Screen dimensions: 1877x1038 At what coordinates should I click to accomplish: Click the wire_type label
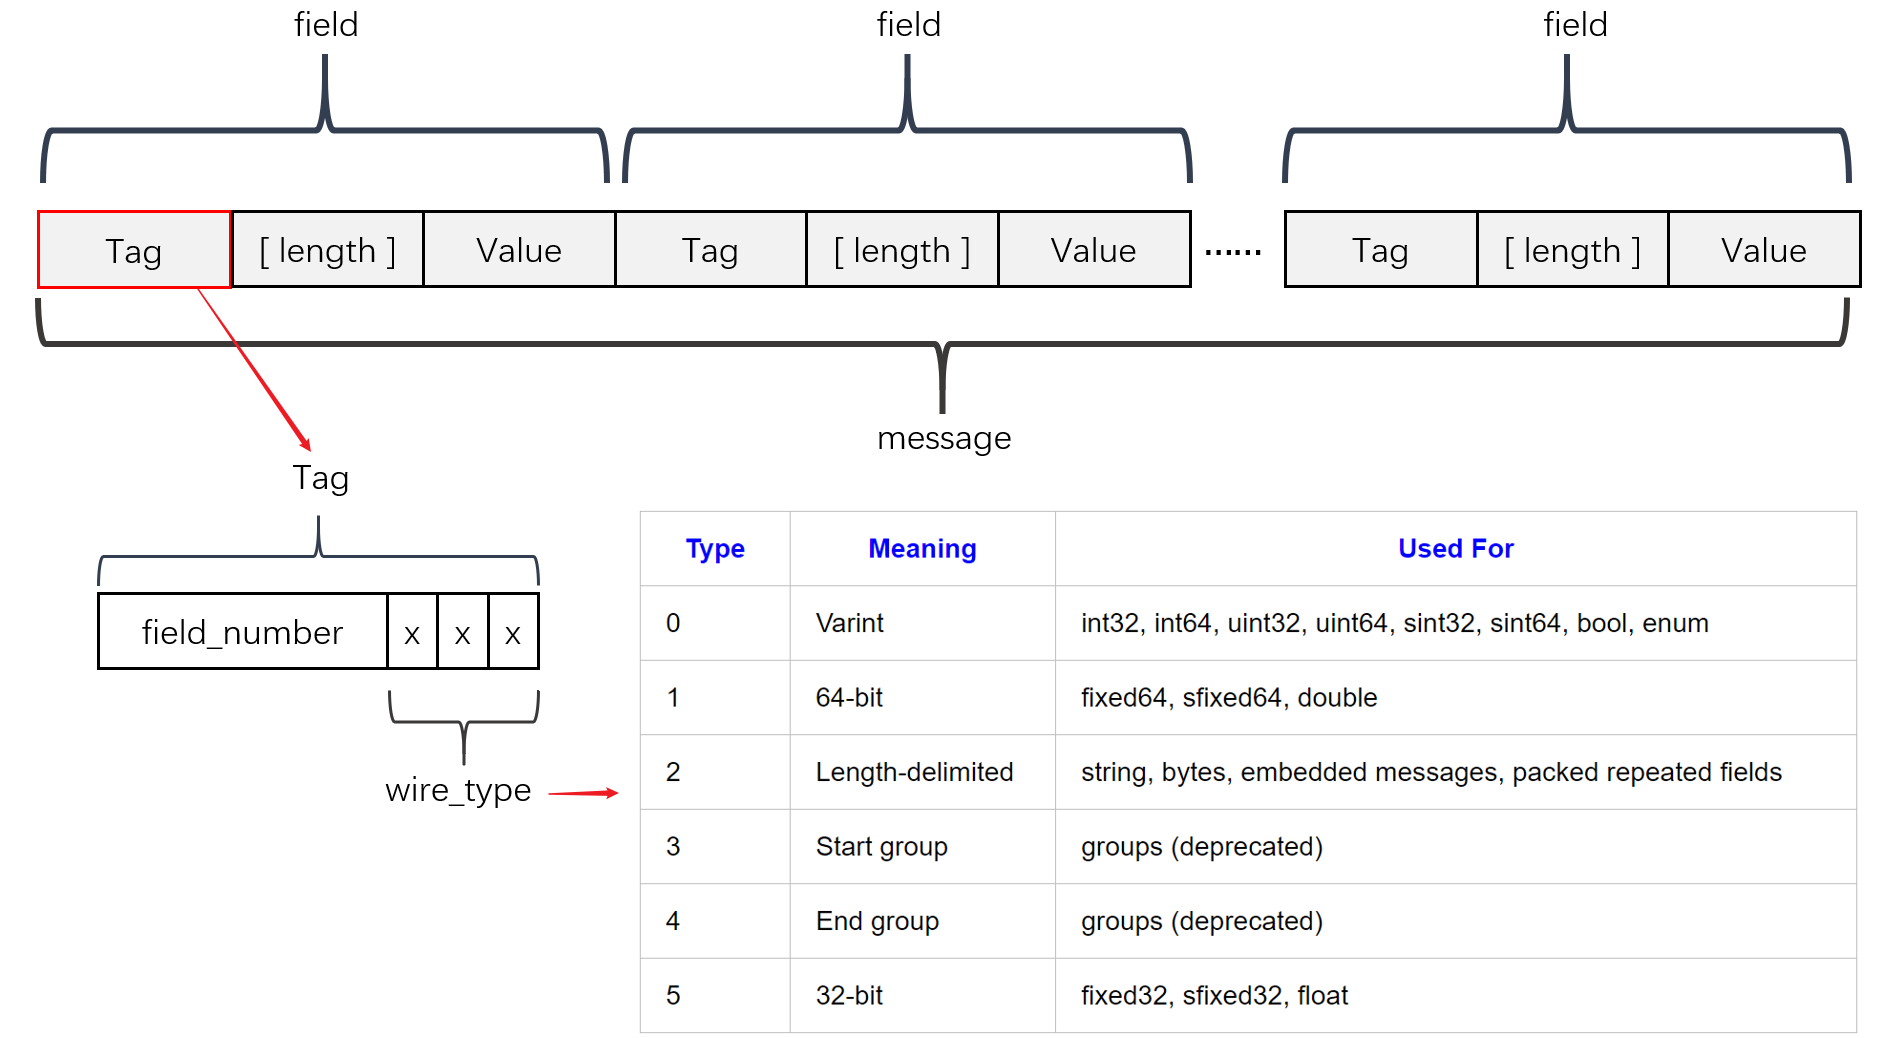(x=458, y=790)
